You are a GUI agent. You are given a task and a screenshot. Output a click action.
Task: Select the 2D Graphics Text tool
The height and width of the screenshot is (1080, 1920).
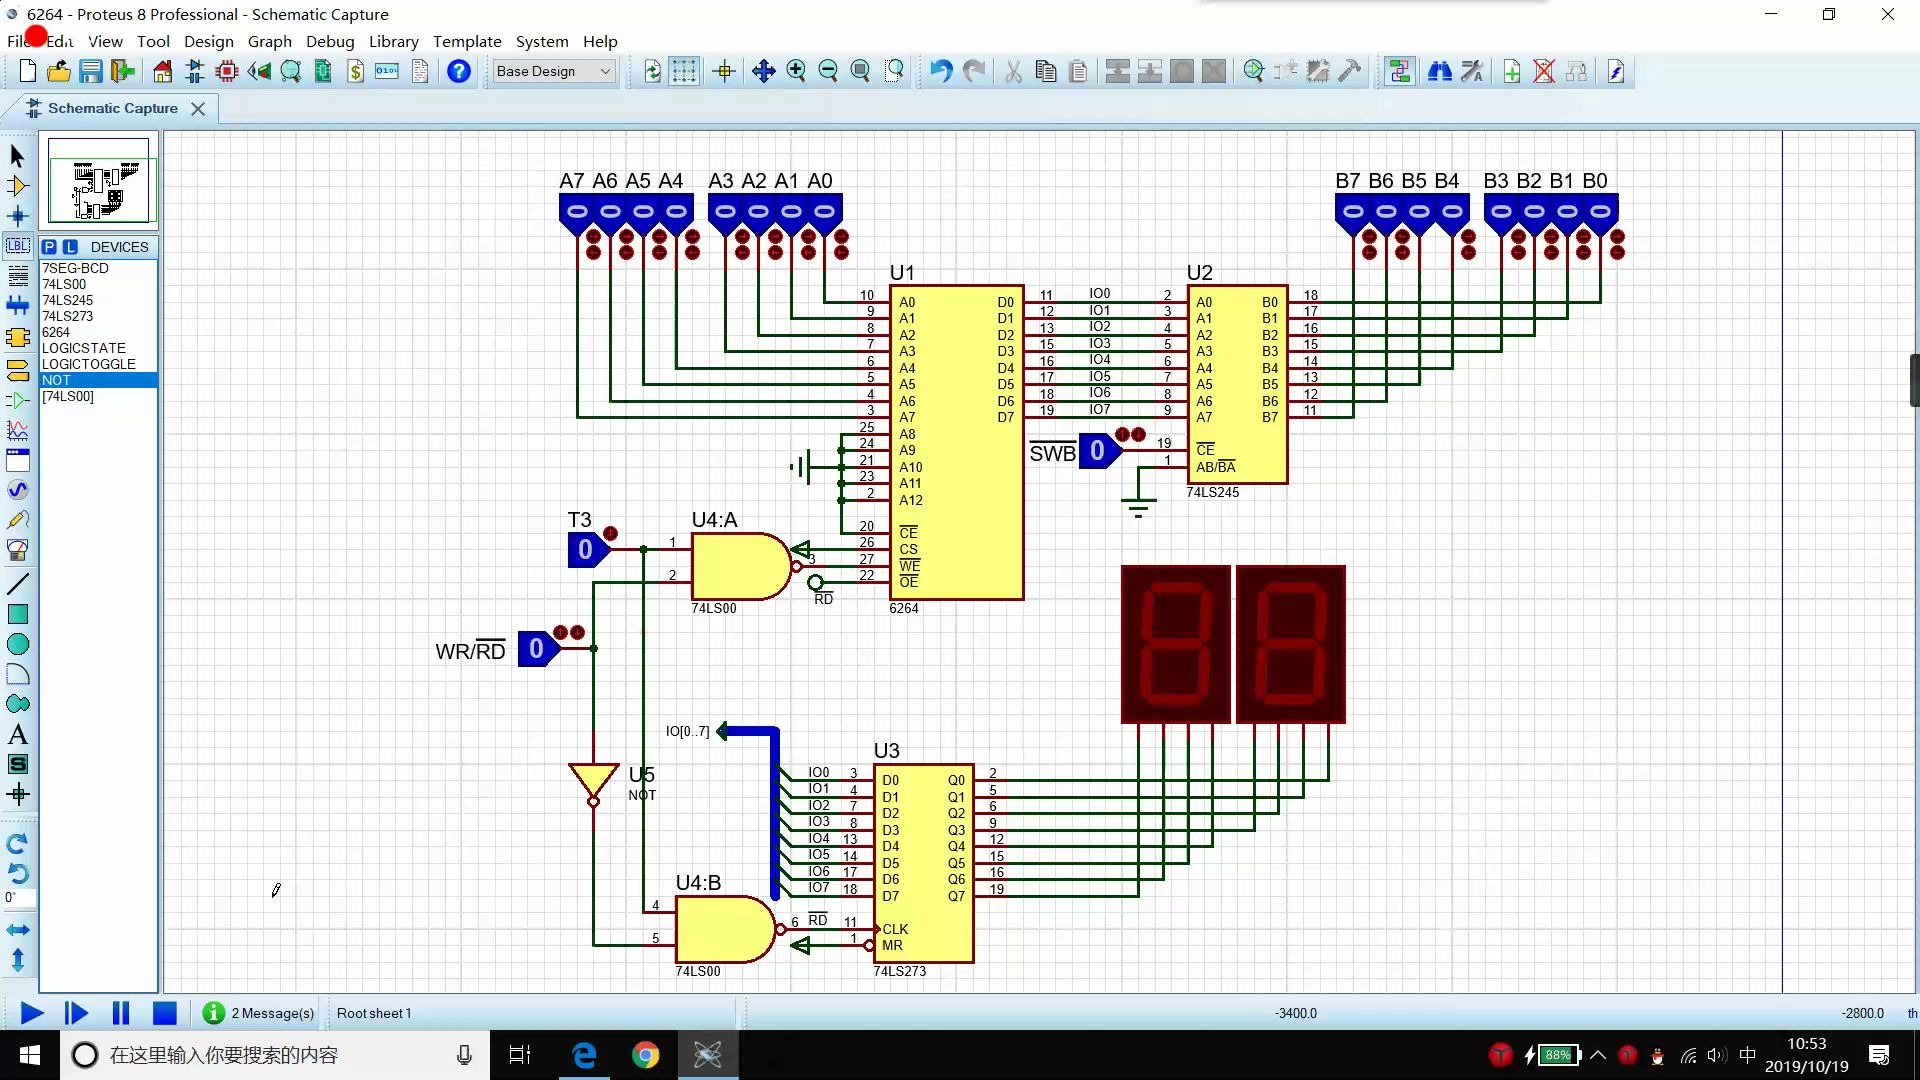pyautogui.click(x=17, y=735)
